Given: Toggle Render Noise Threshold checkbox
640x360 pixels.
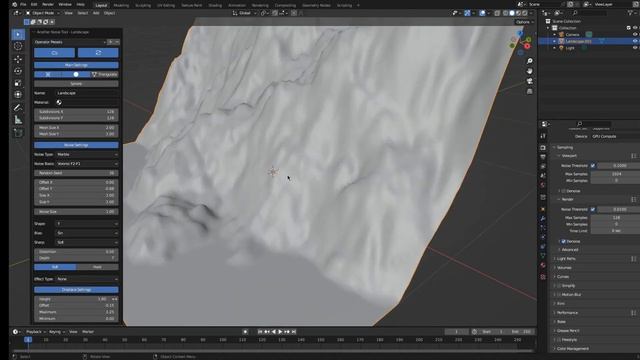Looking at the screenshot, I should click(x=593, y=209).
